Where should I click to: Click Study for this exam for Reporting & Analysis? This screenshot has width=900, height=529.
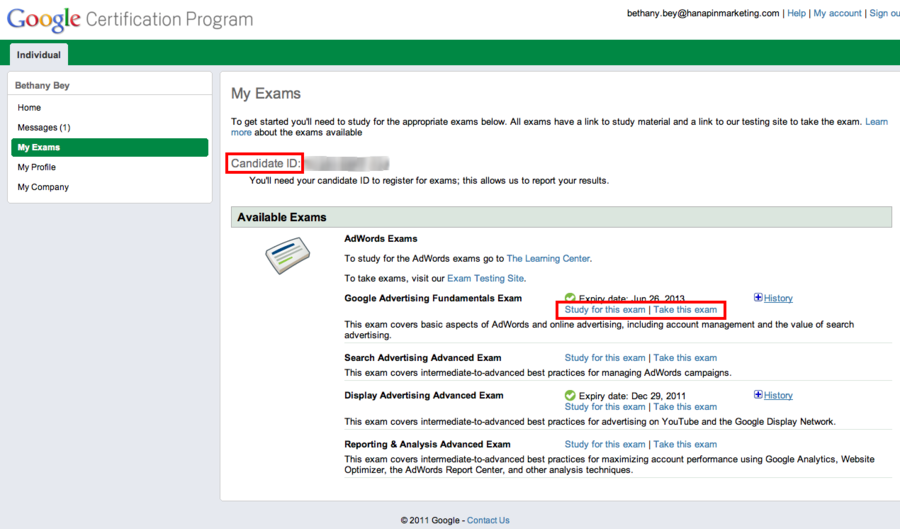pos(605,444)
